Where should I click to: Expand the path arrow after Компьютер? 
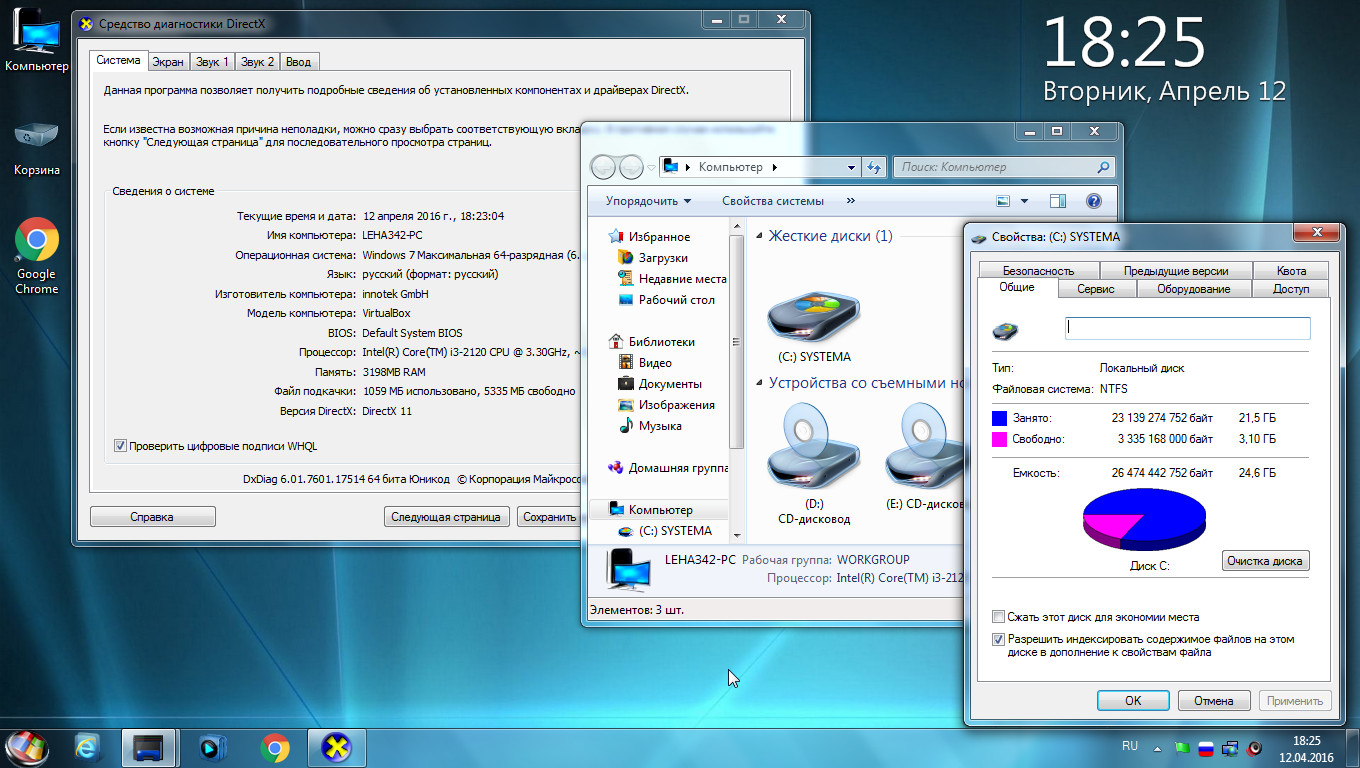tap(775, 167)
